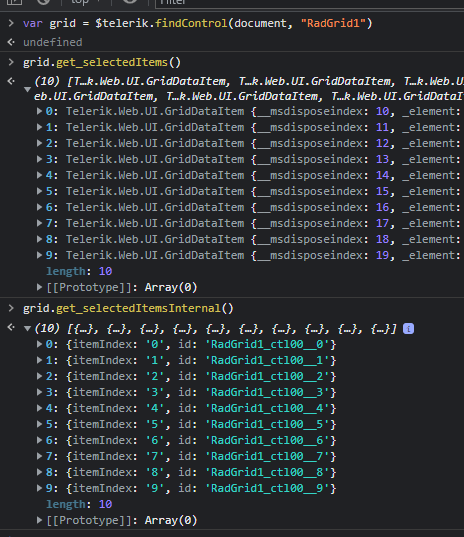Expand item 5 with __msdisposeindex 15

39,191
